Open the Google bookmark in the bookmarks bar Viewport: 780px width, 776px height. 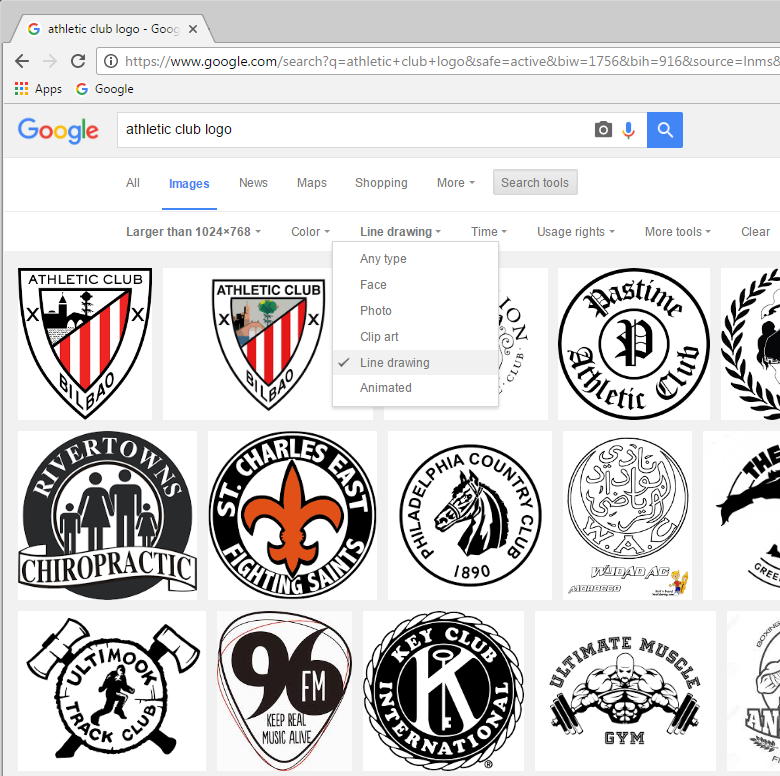point(104,89)
